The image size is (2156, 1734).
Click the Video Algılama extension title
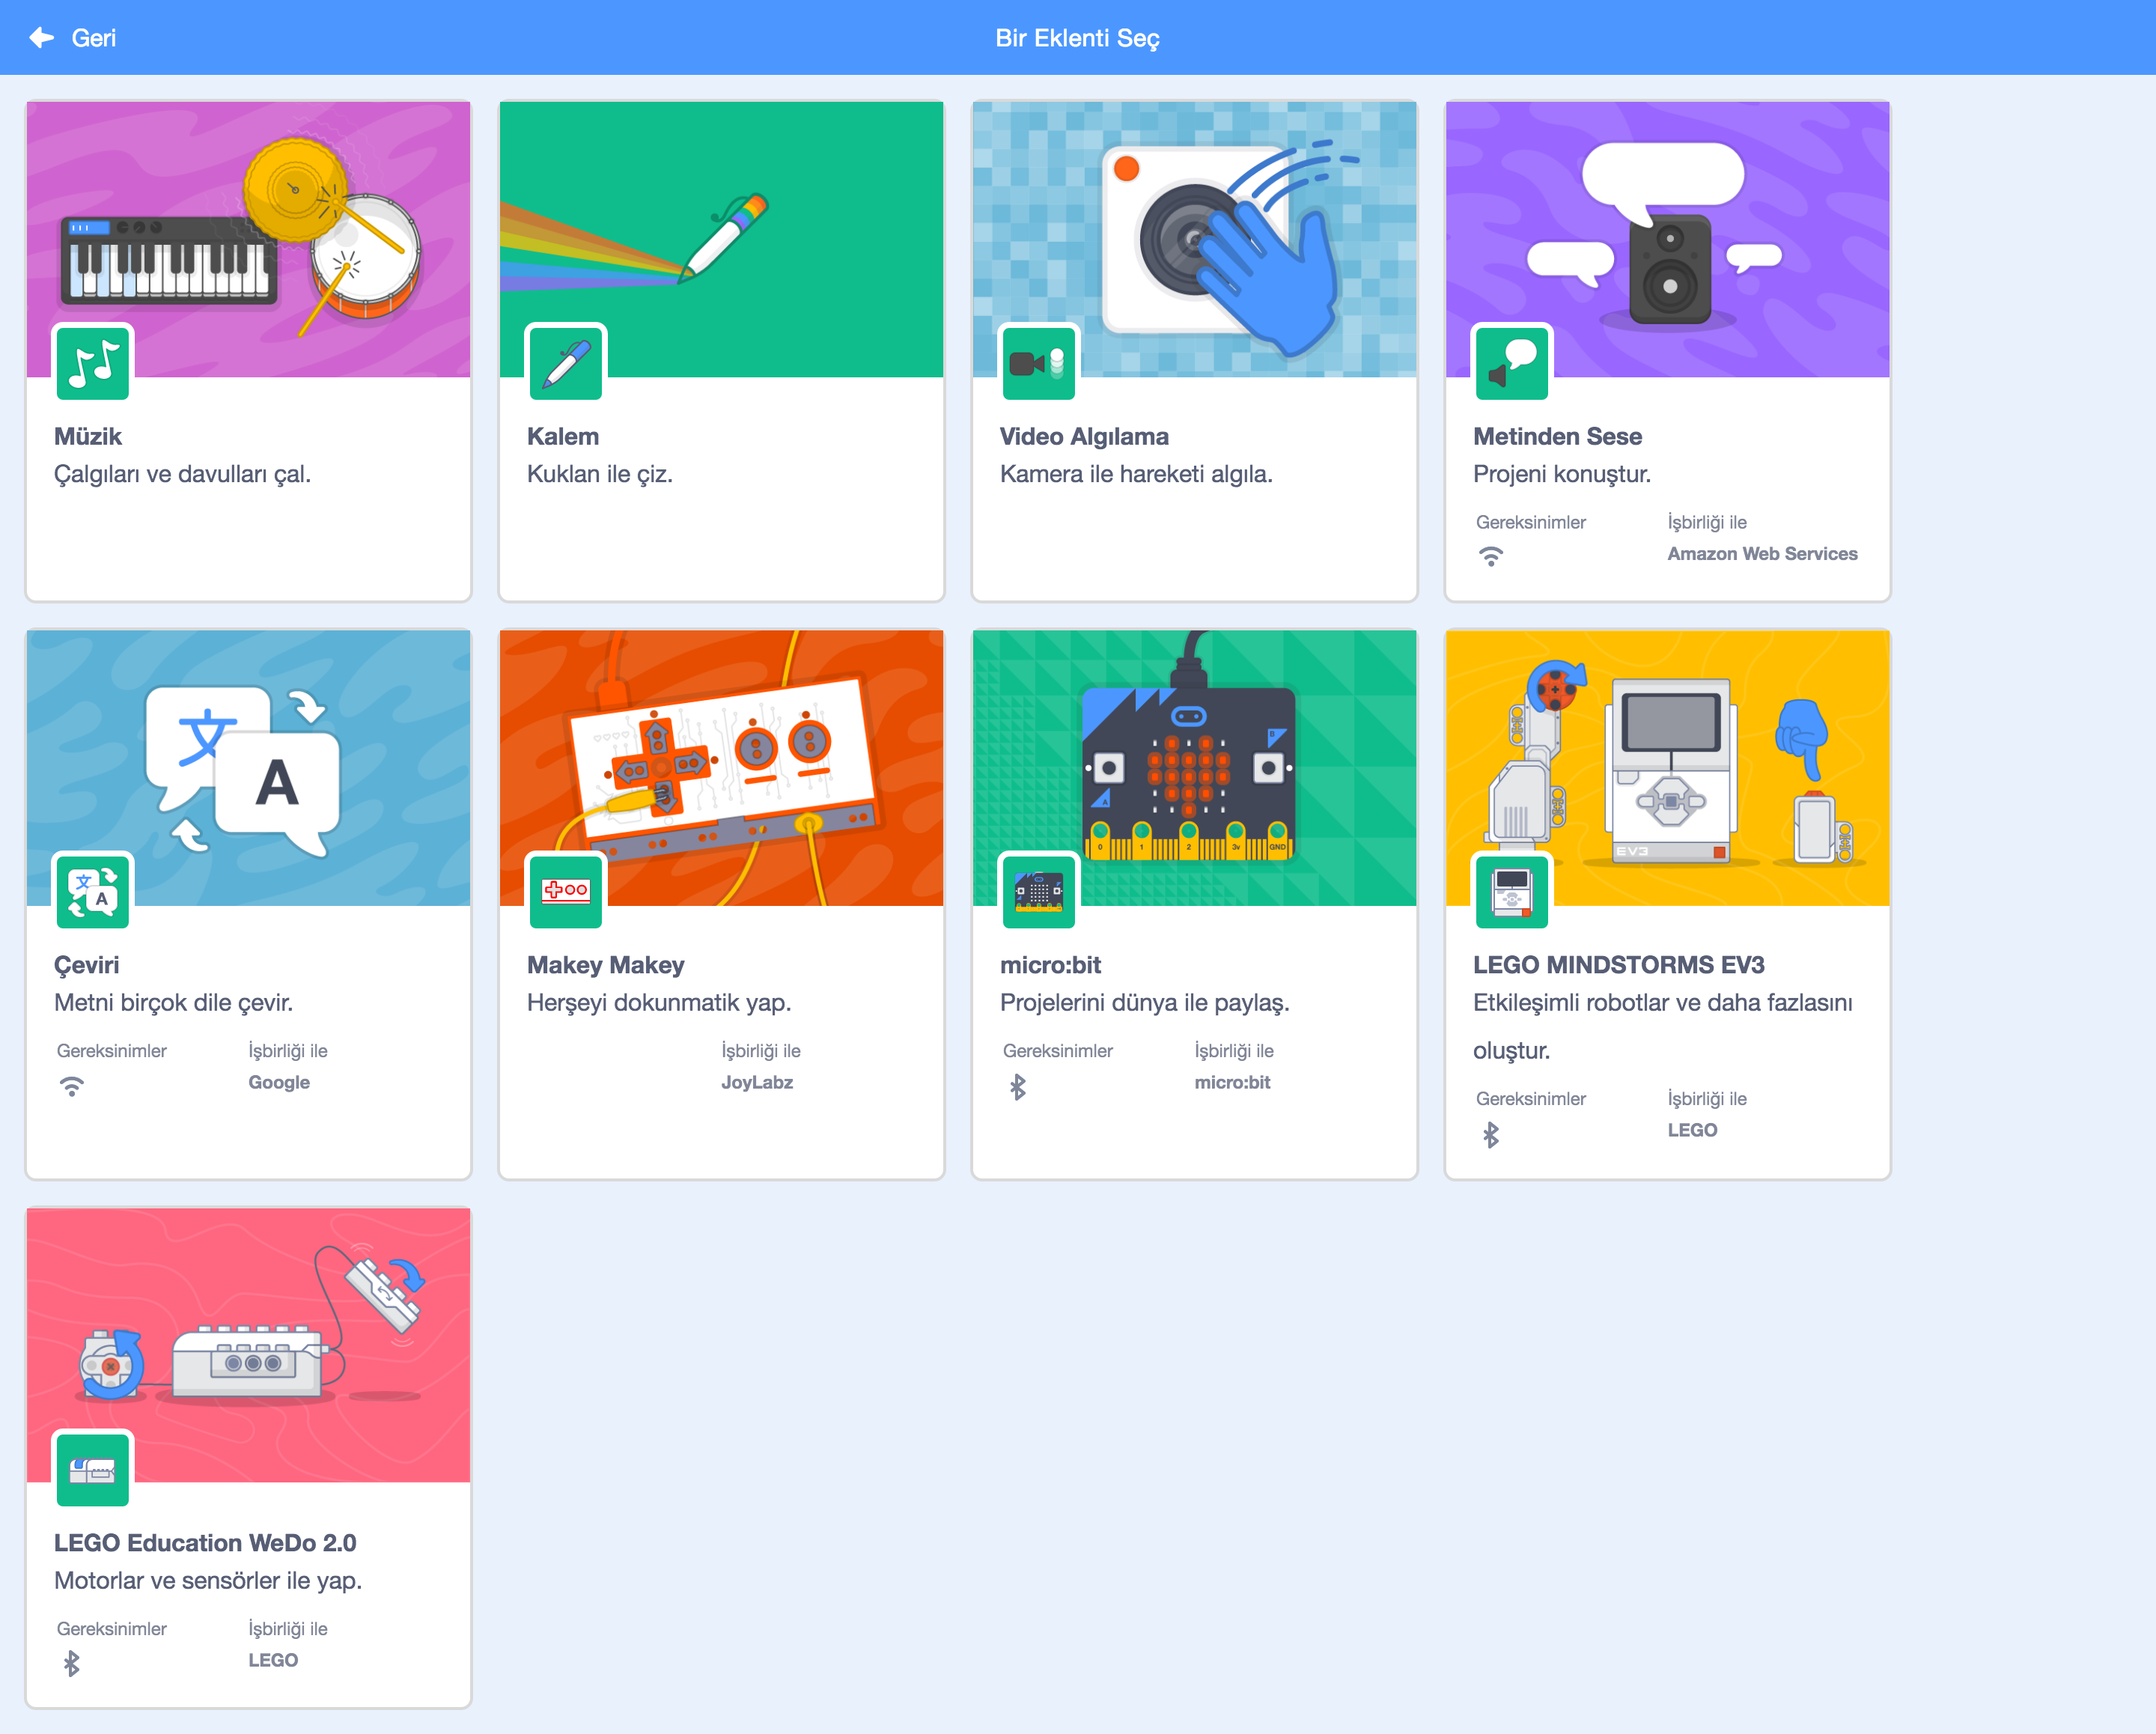[x=1084, y=436]
